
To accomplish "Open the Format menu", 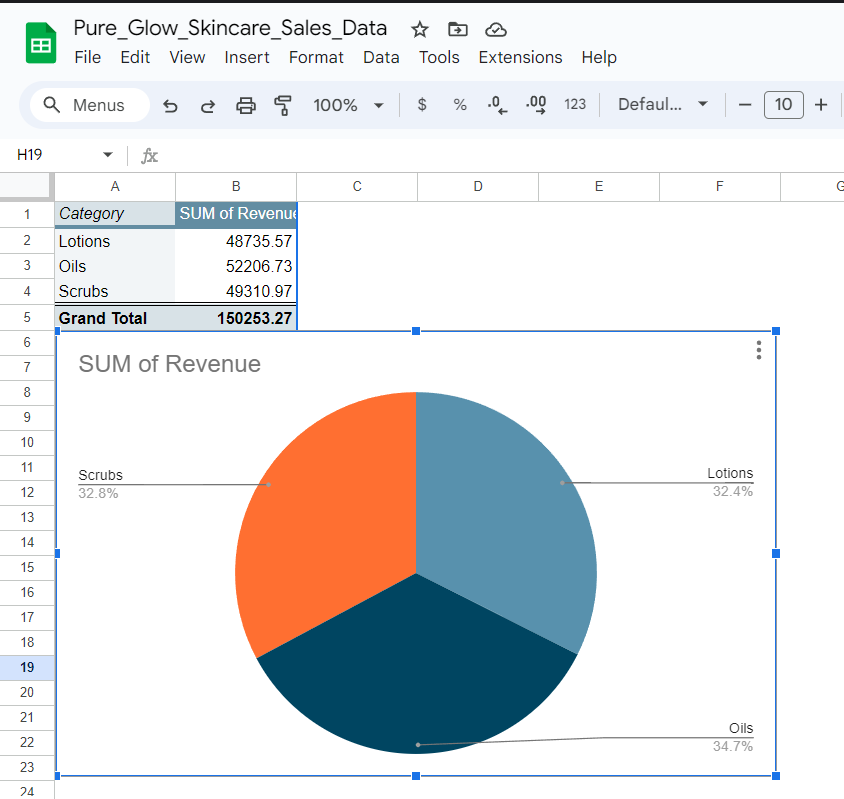I will [316, 57].
